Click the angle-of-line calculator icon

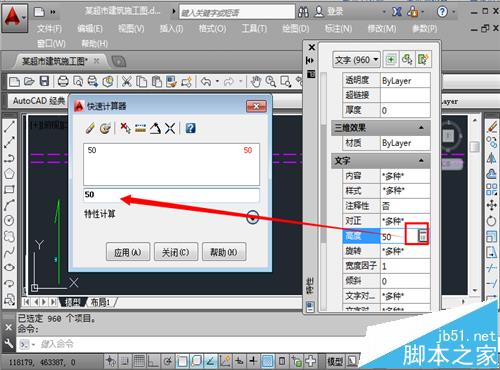click(x=155, y=128)
